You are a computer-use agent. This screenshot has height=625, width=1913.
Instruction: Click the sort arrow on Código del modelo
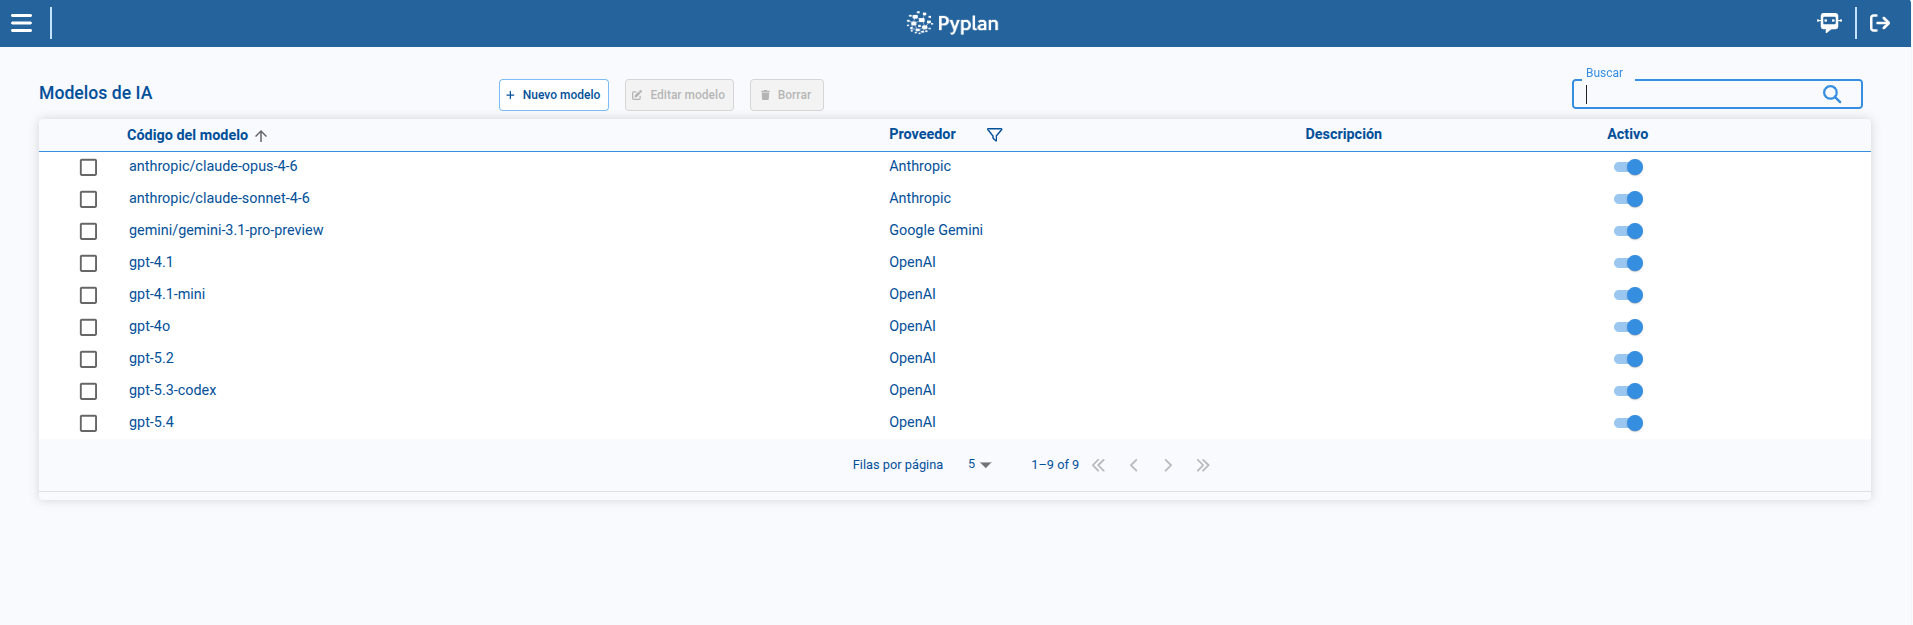pos(261,136)
